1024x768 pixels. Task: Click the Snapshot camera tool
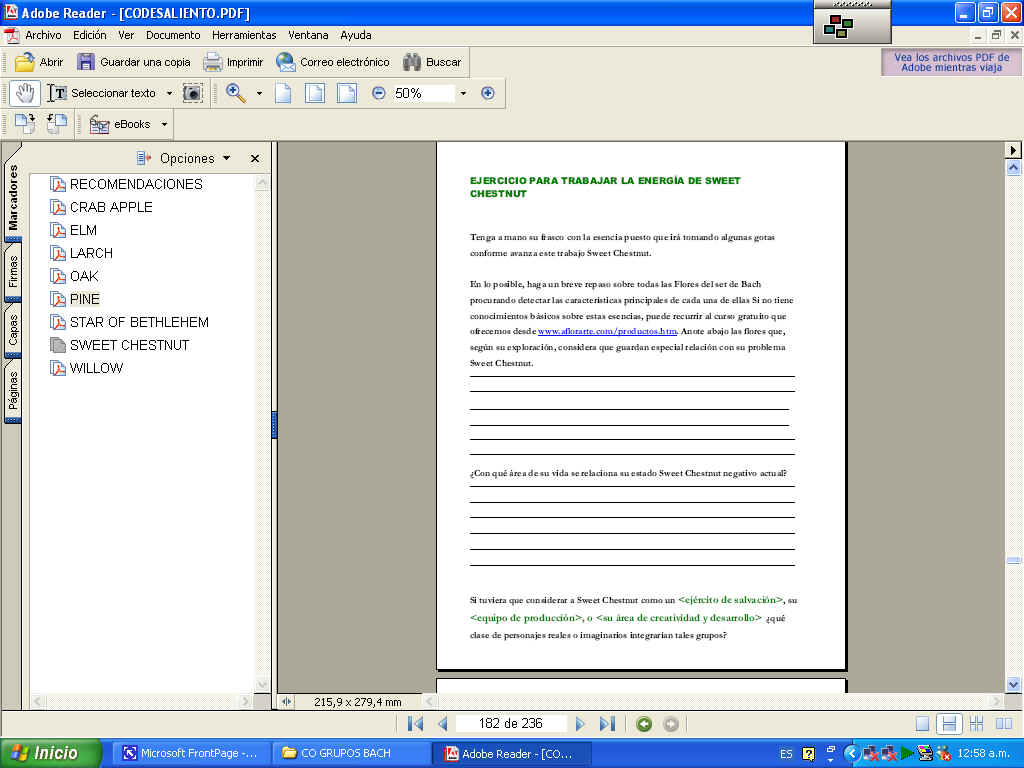tap(193, 93)
